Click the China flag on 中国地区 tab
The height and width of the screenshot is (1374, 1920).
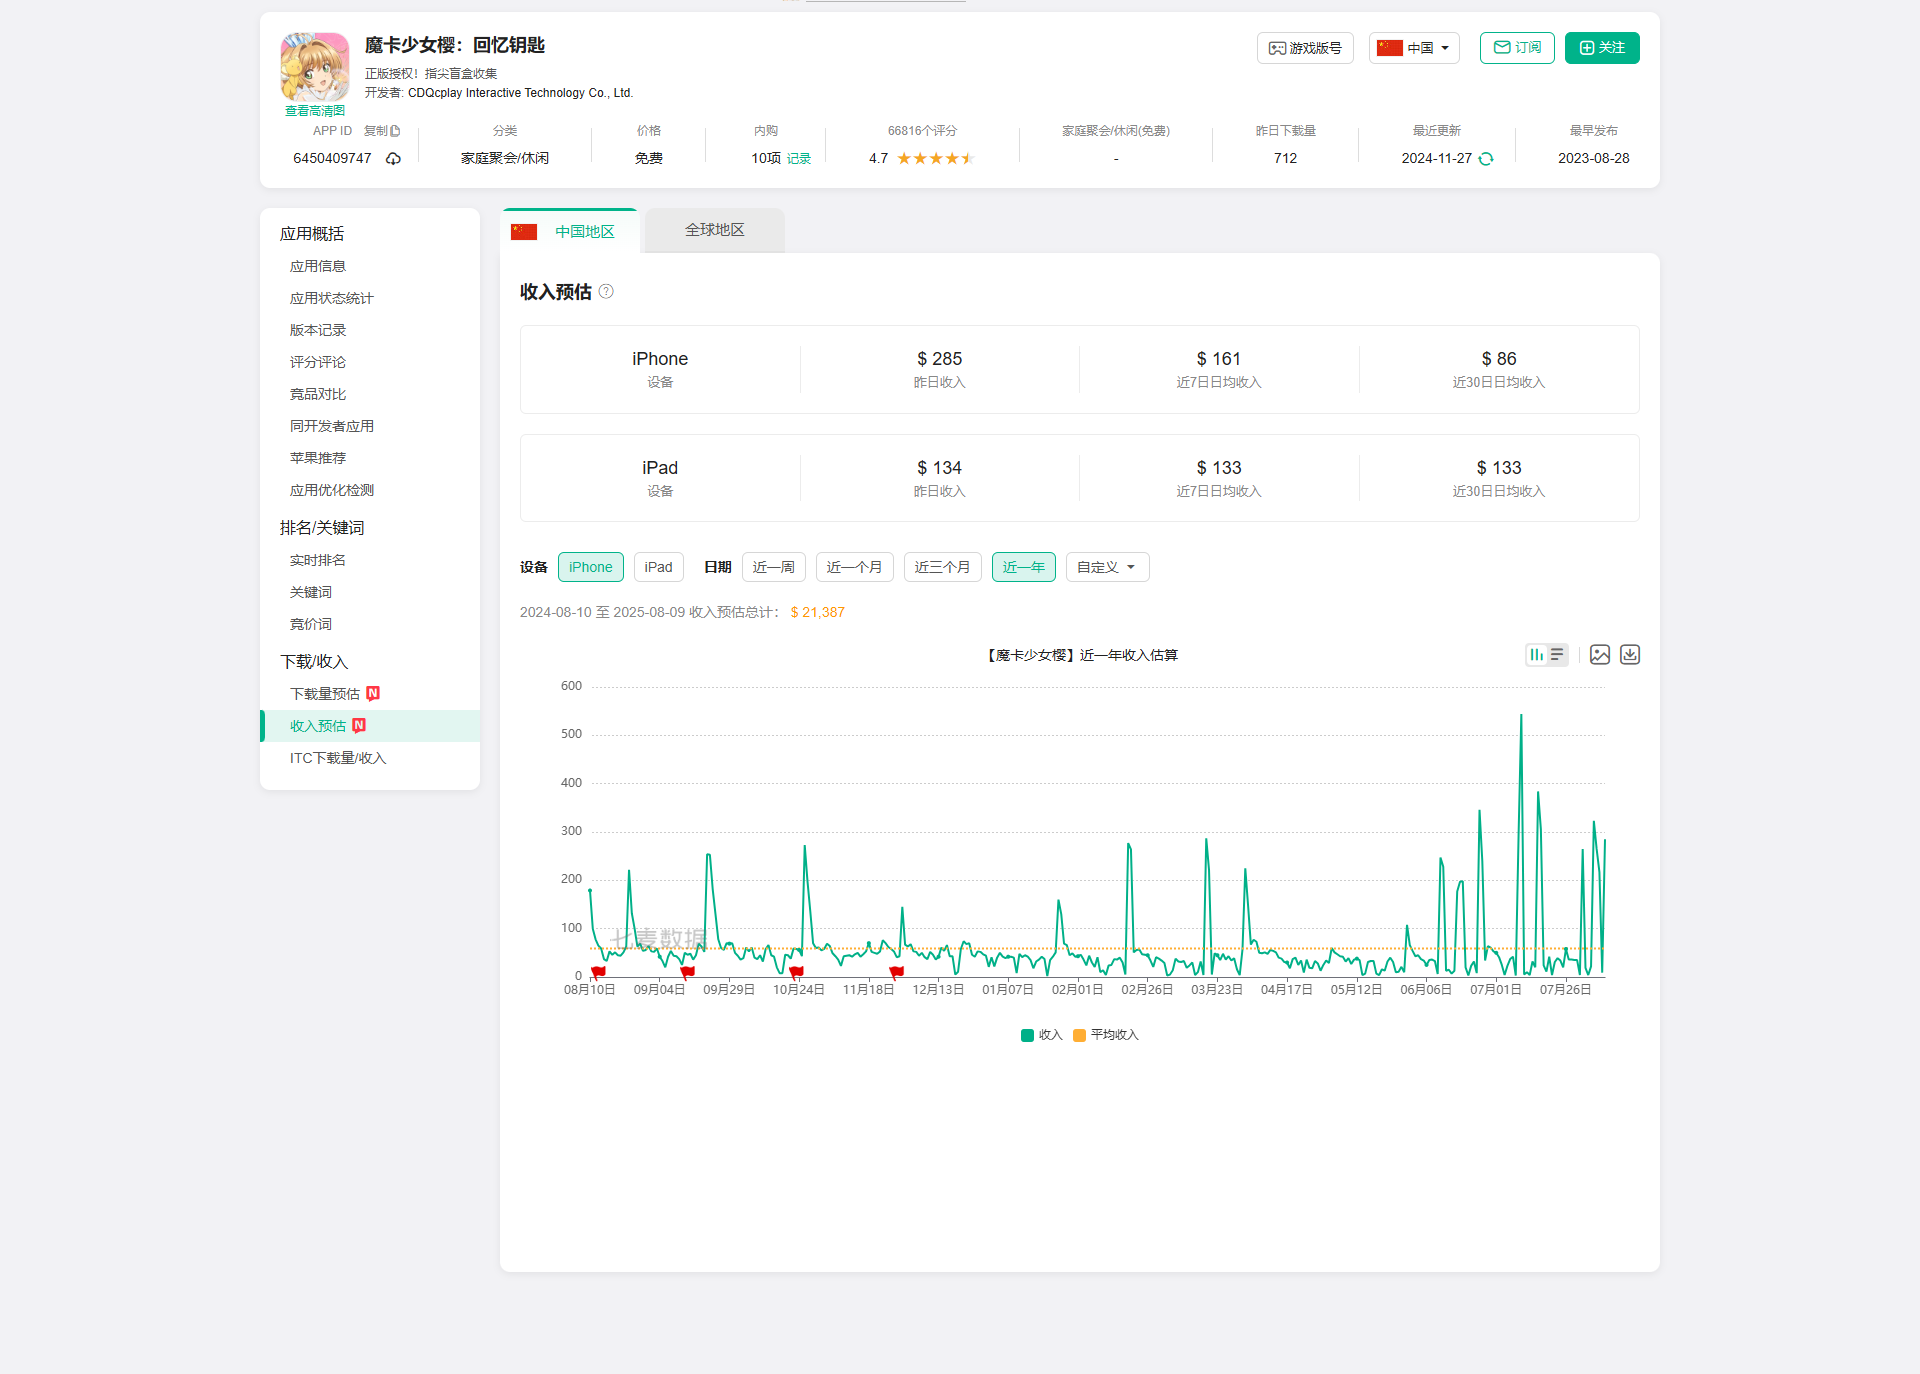(x=524, y=232)
